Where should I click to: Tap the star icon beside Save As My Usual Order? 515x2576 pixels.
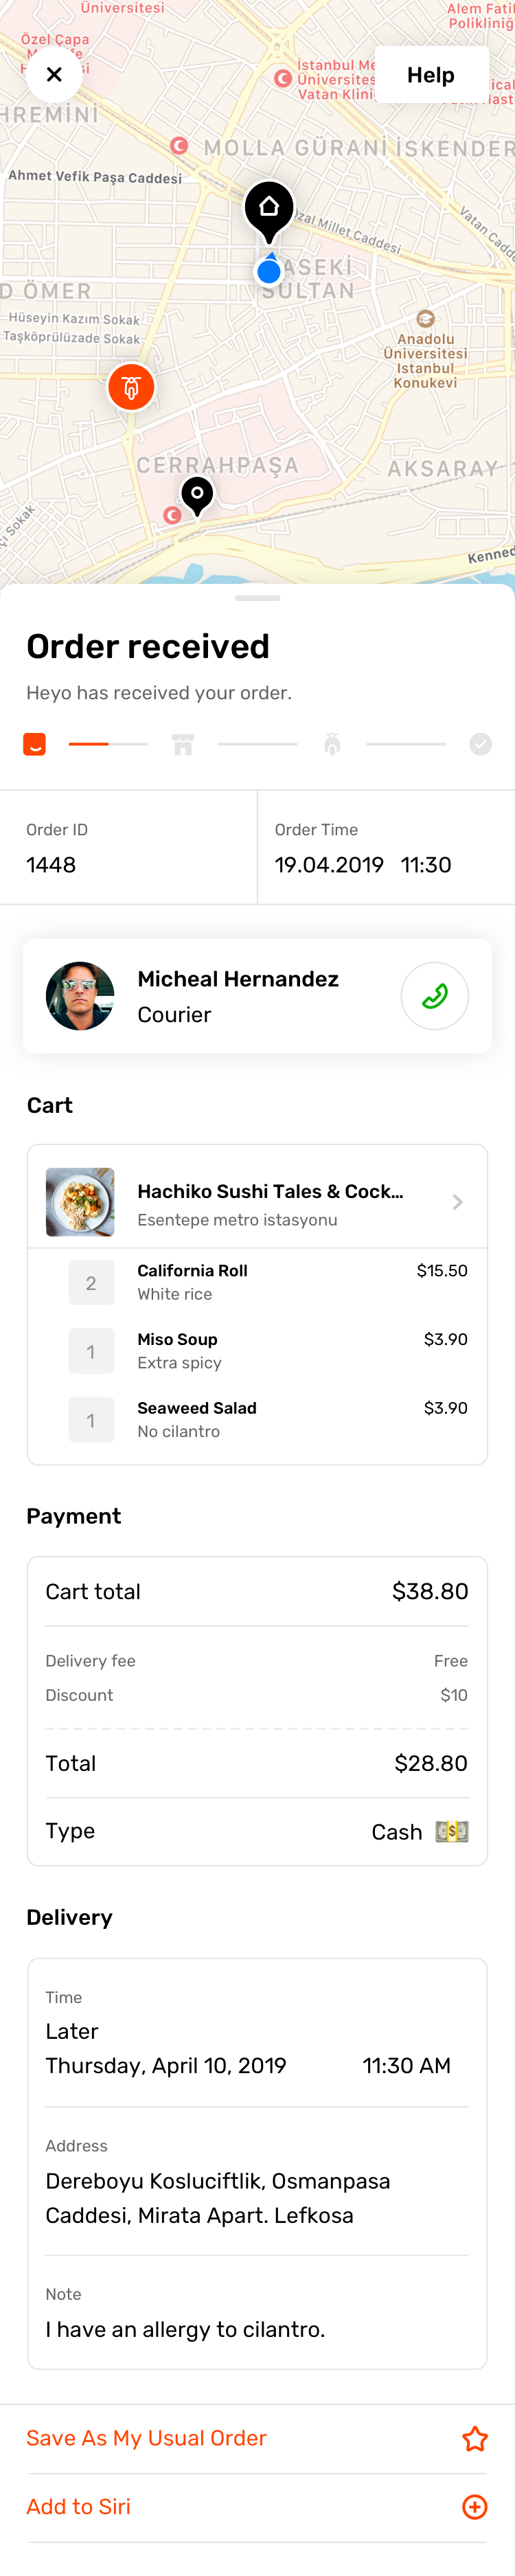pyautogui.click(x=475, y=2440)
